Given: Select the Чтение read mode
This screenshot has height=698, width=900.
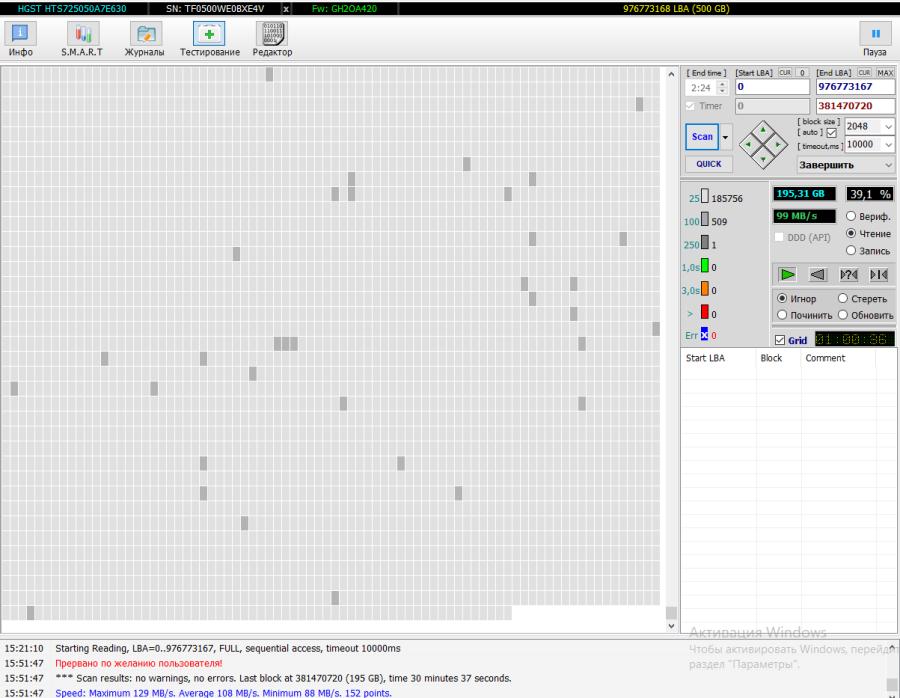Looking at the screenshot, I should (851, 234).
